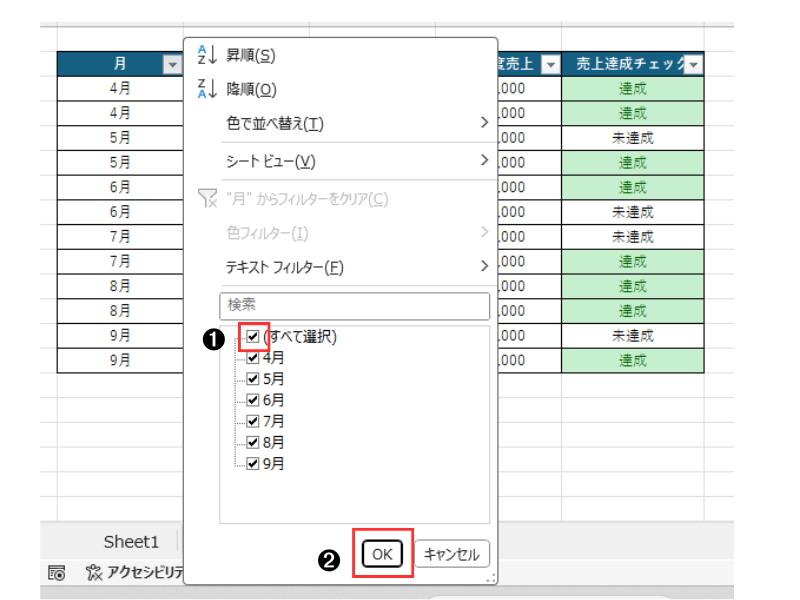Click the clear filter funnel icon
Screen dimensions: 800x600
(x=207, y=199)
